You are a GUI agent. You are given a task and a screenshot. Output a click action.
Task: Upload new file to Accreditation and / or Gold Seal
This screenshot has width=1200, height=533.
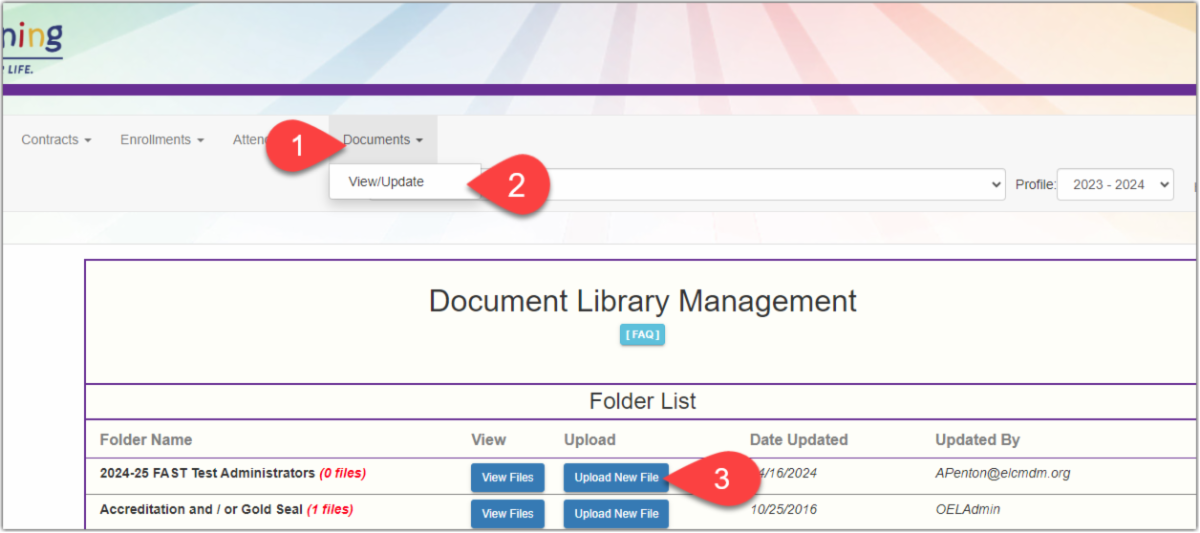pyautogui.click(x=616, y=514)
